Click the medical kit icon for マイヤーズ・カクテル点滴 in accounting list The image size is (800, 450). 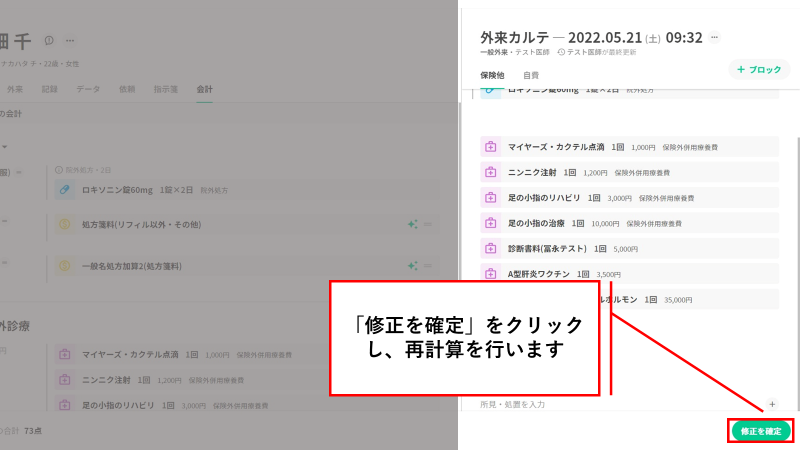point(64,354)
